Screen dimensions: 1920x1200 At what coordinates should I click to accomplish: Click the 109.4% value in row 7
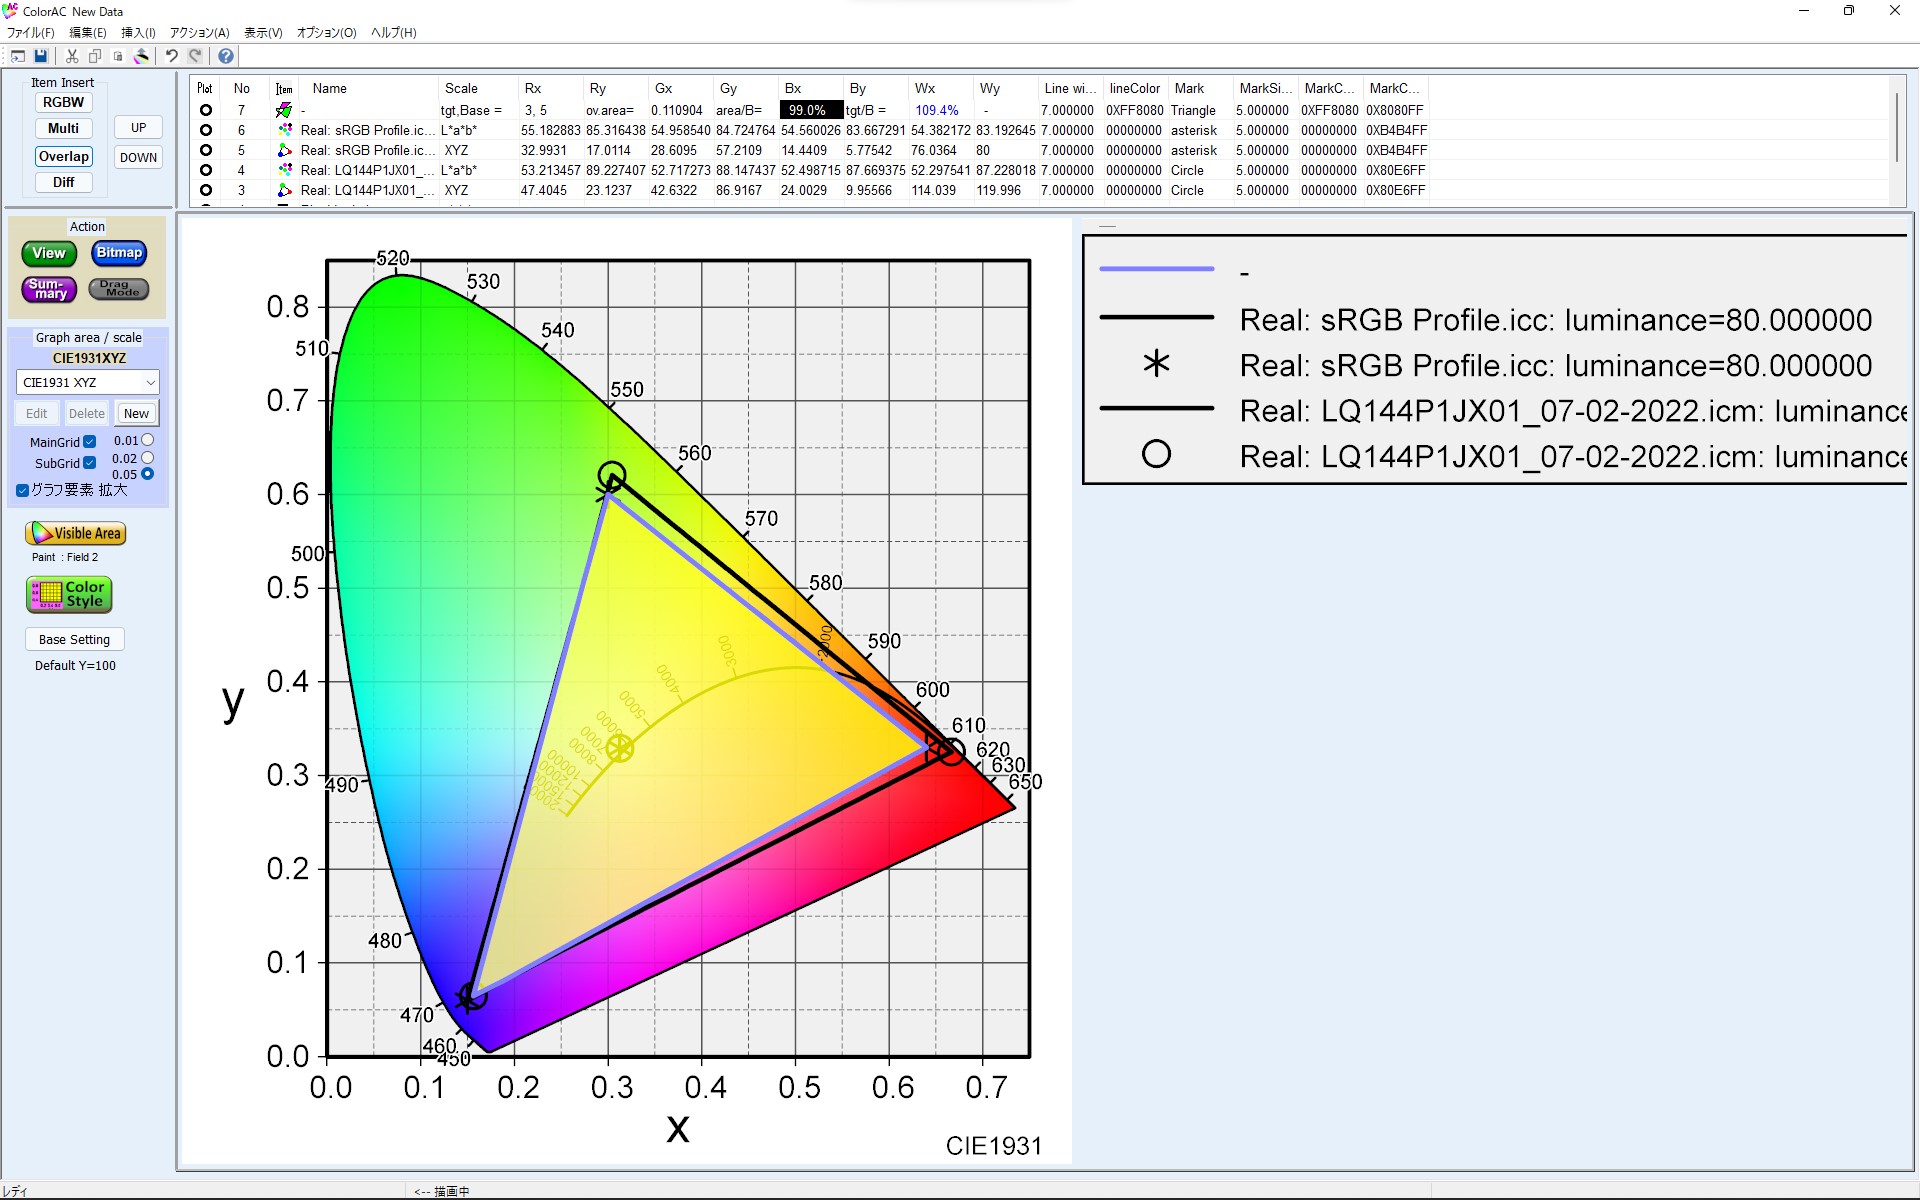coord(937,110)
